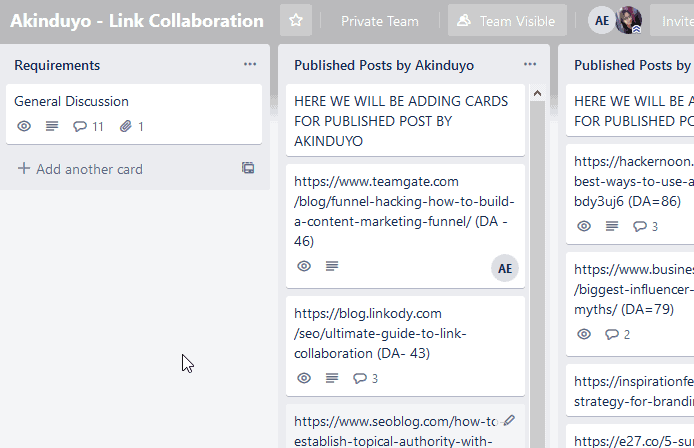694x448 pixels.
Task: Click comments icon on linkody card
Action: (x=365, y=378)
